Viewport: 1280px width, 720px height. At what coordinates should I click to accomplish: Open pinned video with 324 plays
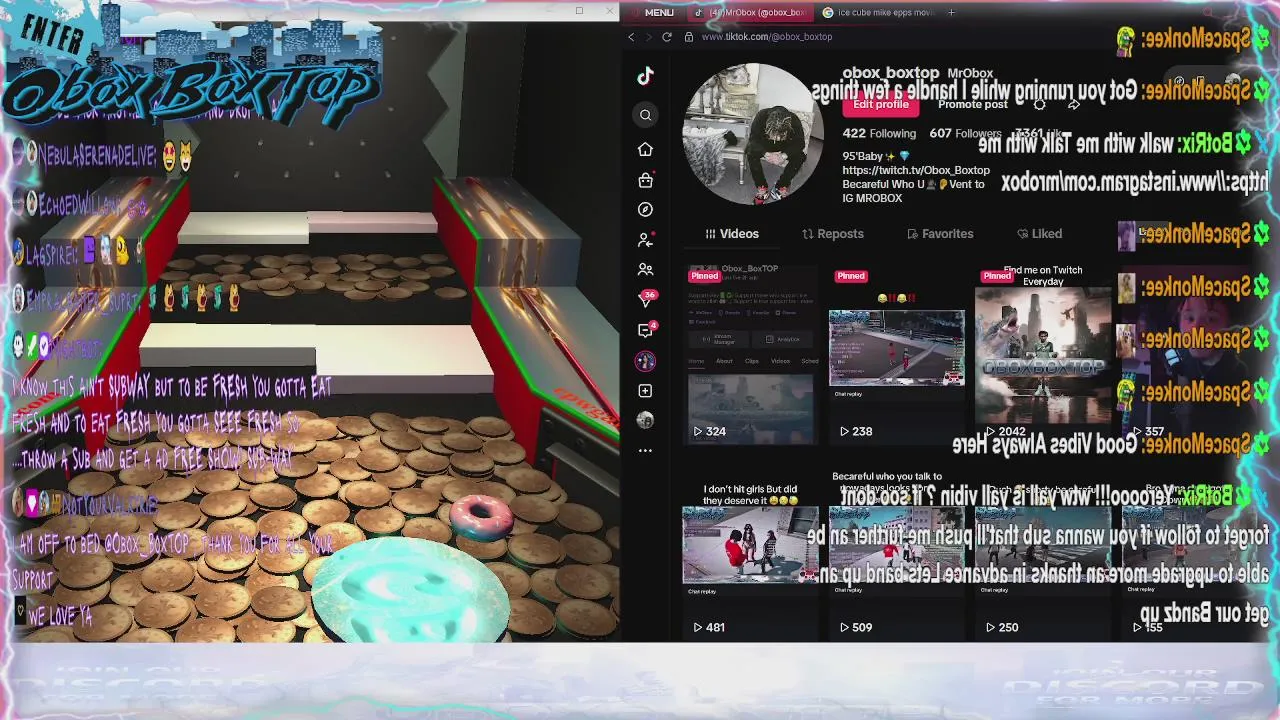[750, 354]
